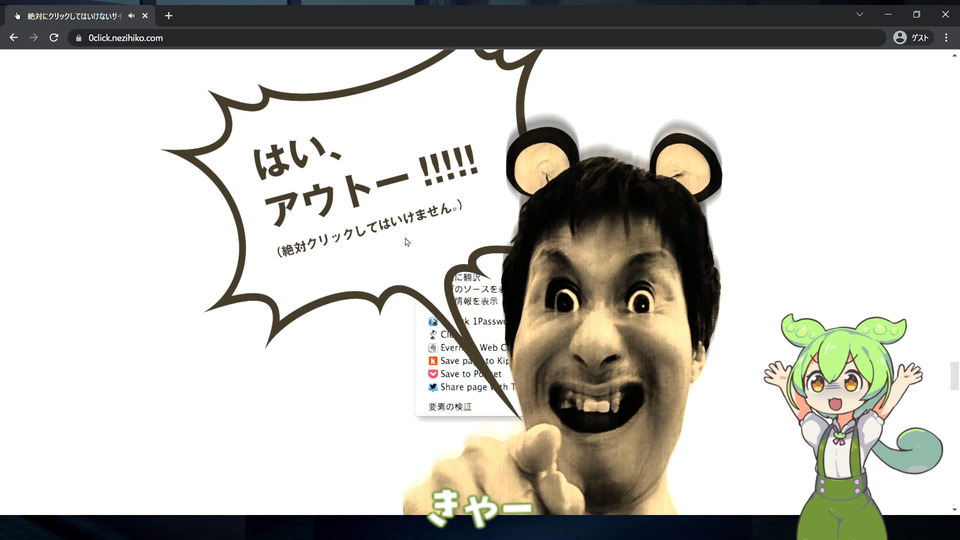Click the forward navigation arrow
960x540 pixels.
point(34,38)
